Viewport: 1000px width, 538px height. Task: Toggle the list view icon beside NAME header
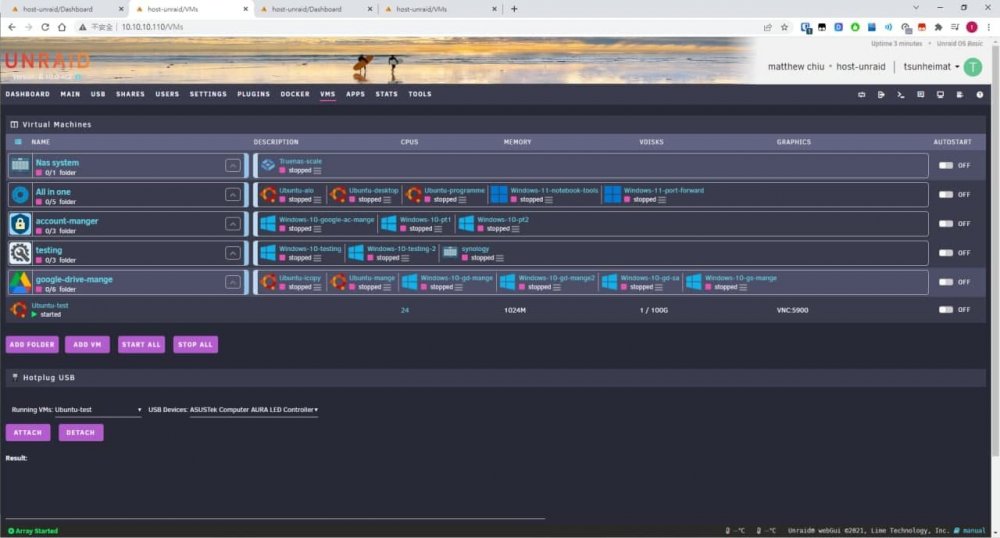[x=18, y=142]
